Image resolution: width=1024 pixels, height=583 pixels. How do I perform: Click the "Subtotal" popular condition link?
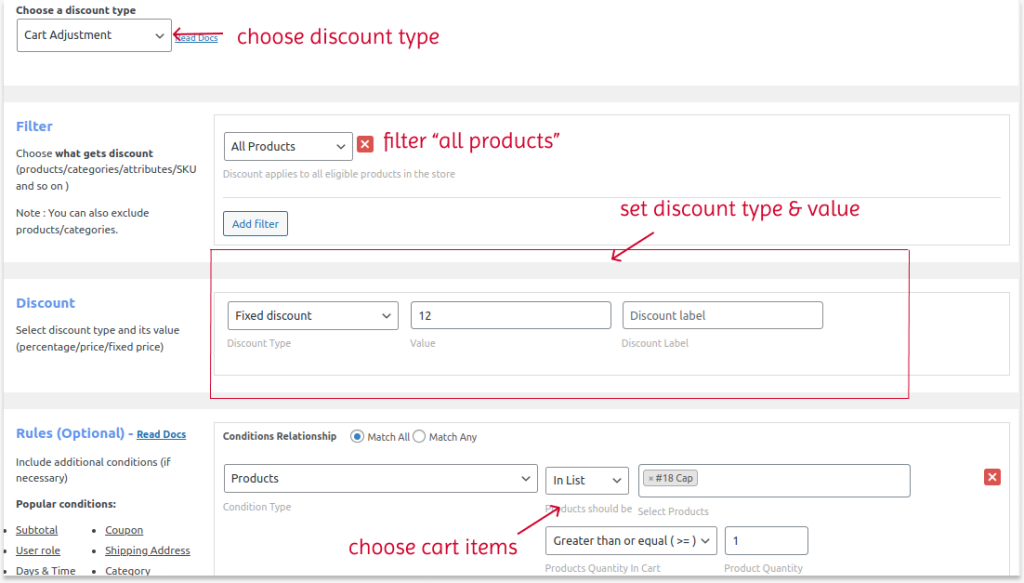point(36,530)
